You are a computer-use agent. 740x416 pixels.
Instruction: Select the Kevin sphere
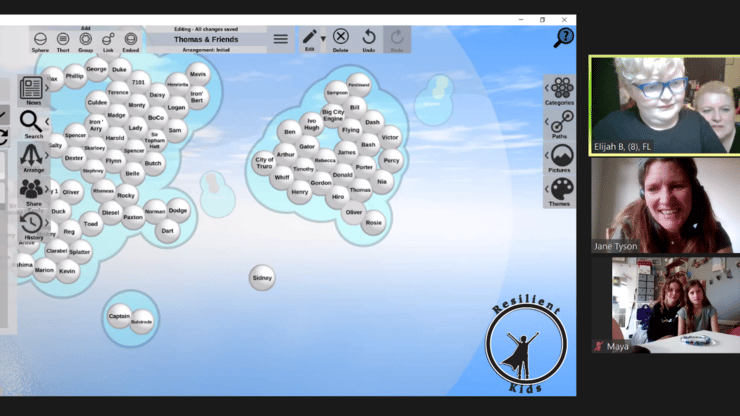pos(67,271)
